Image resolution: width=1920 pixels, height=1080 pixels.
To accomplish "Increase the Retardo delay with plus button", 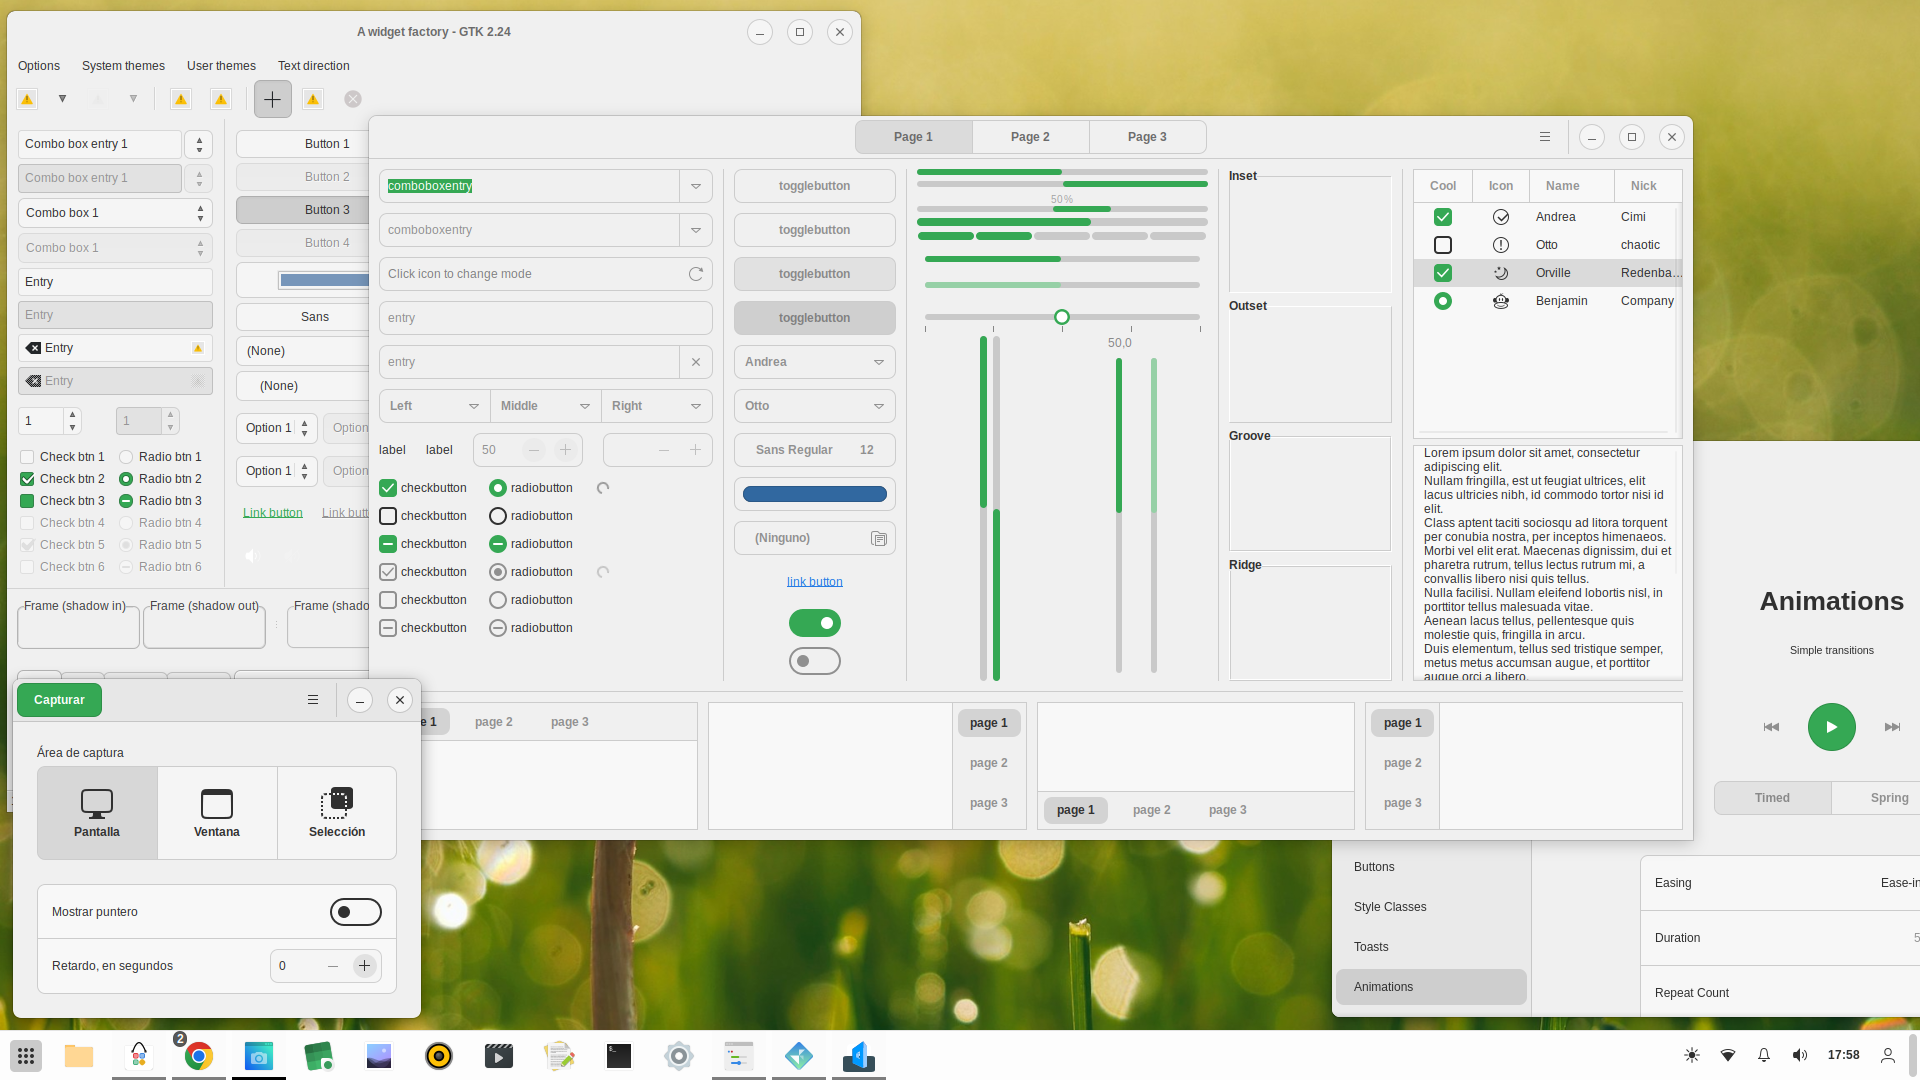I will (364, 966).
